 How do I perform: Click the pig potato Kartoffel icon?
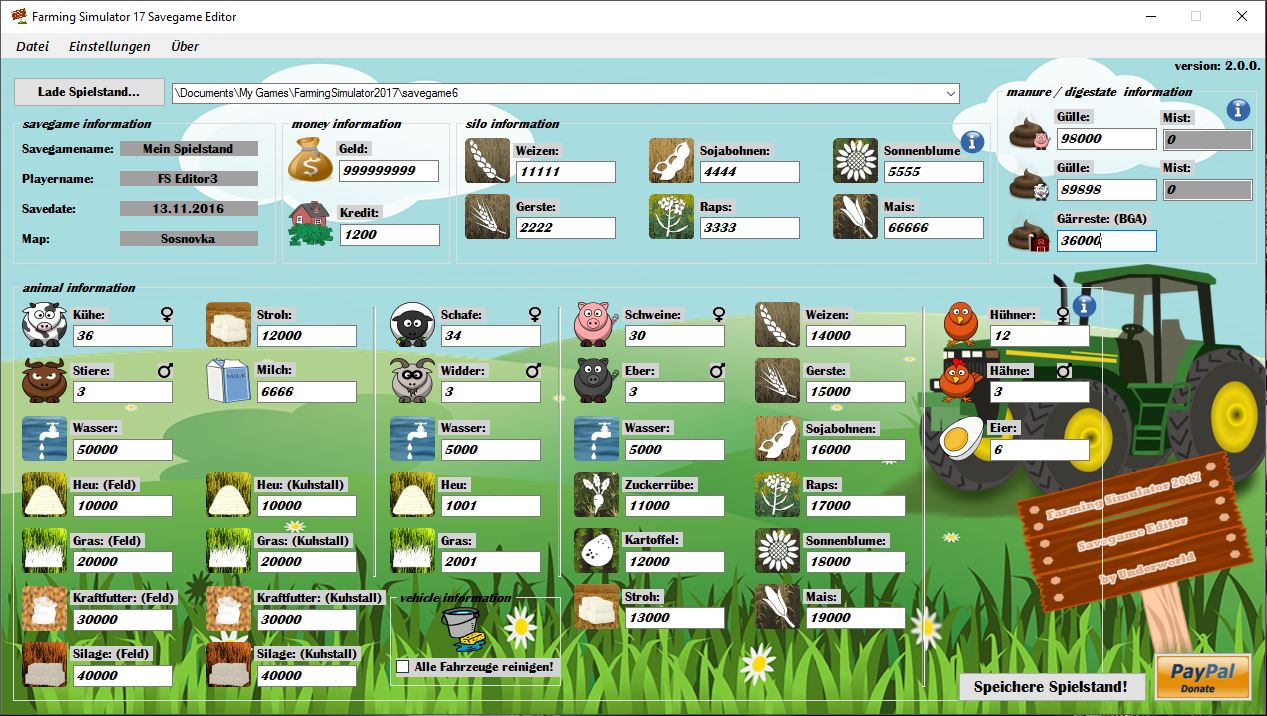596,550
